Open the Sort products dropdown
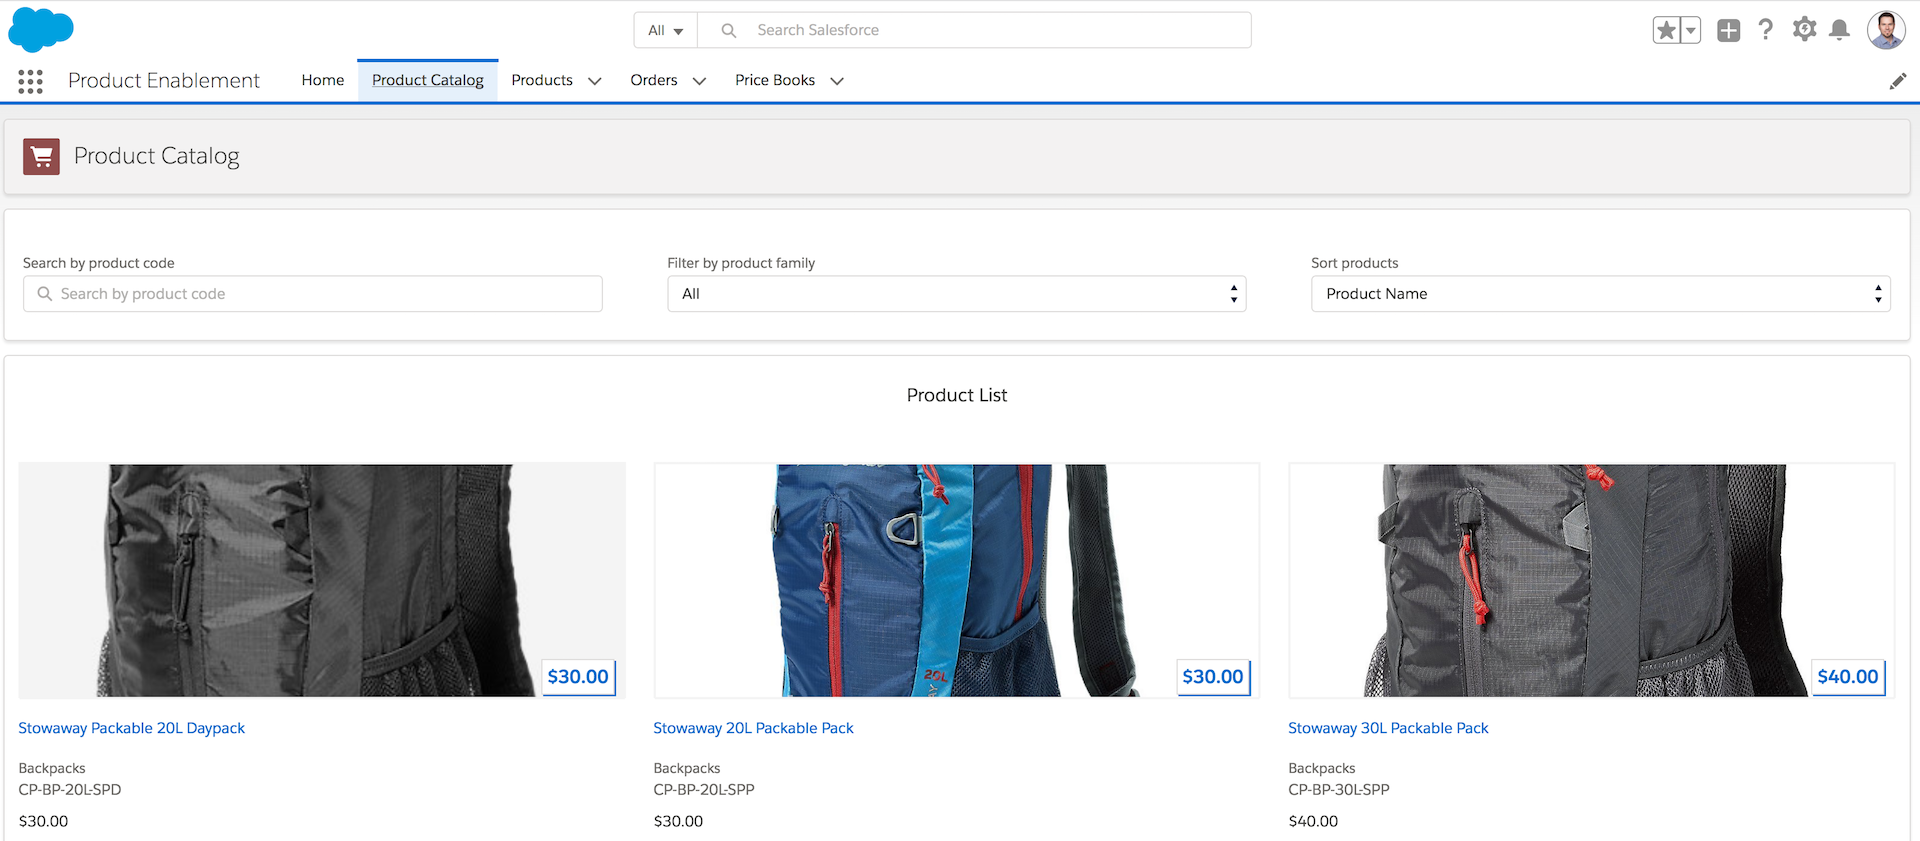The height and width of the screenshot is (841, 1920). [x=1600, y=294]
